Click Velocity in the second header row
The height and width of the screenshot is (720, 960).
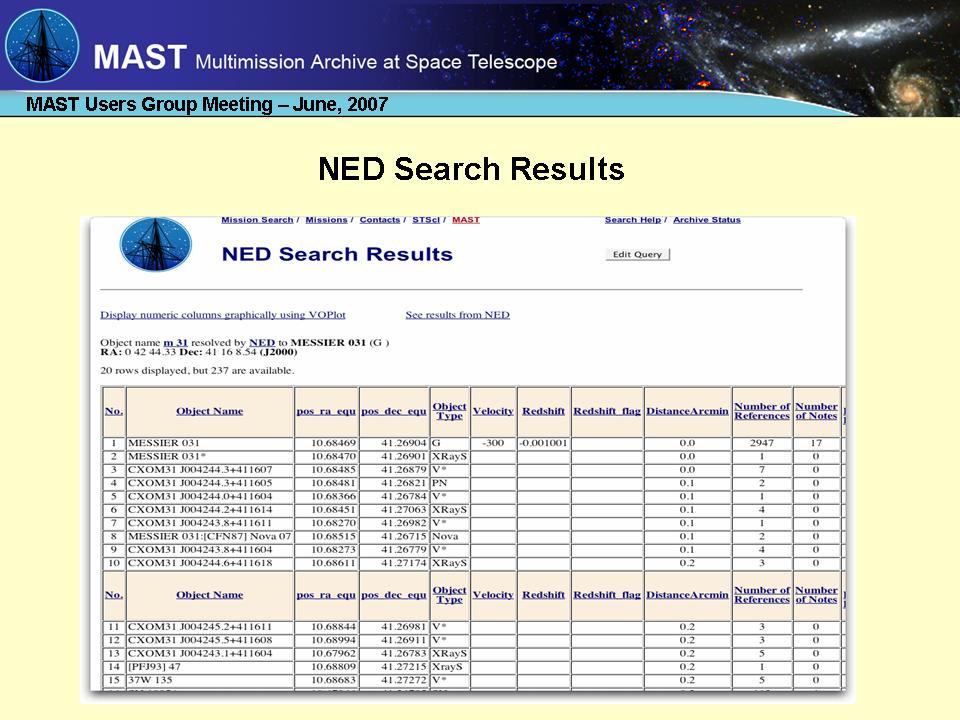coord(493,594)
